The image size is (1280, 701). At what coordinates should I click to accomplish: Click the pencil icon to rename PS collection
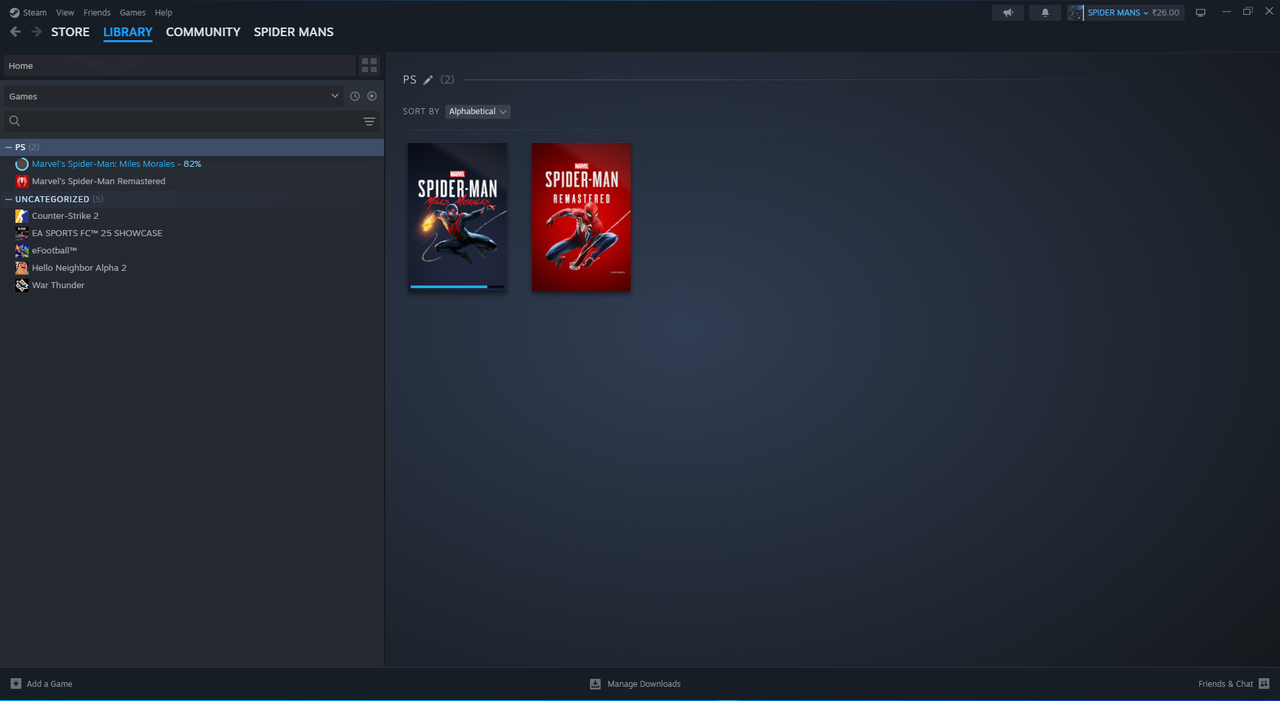tap(428, 80)
